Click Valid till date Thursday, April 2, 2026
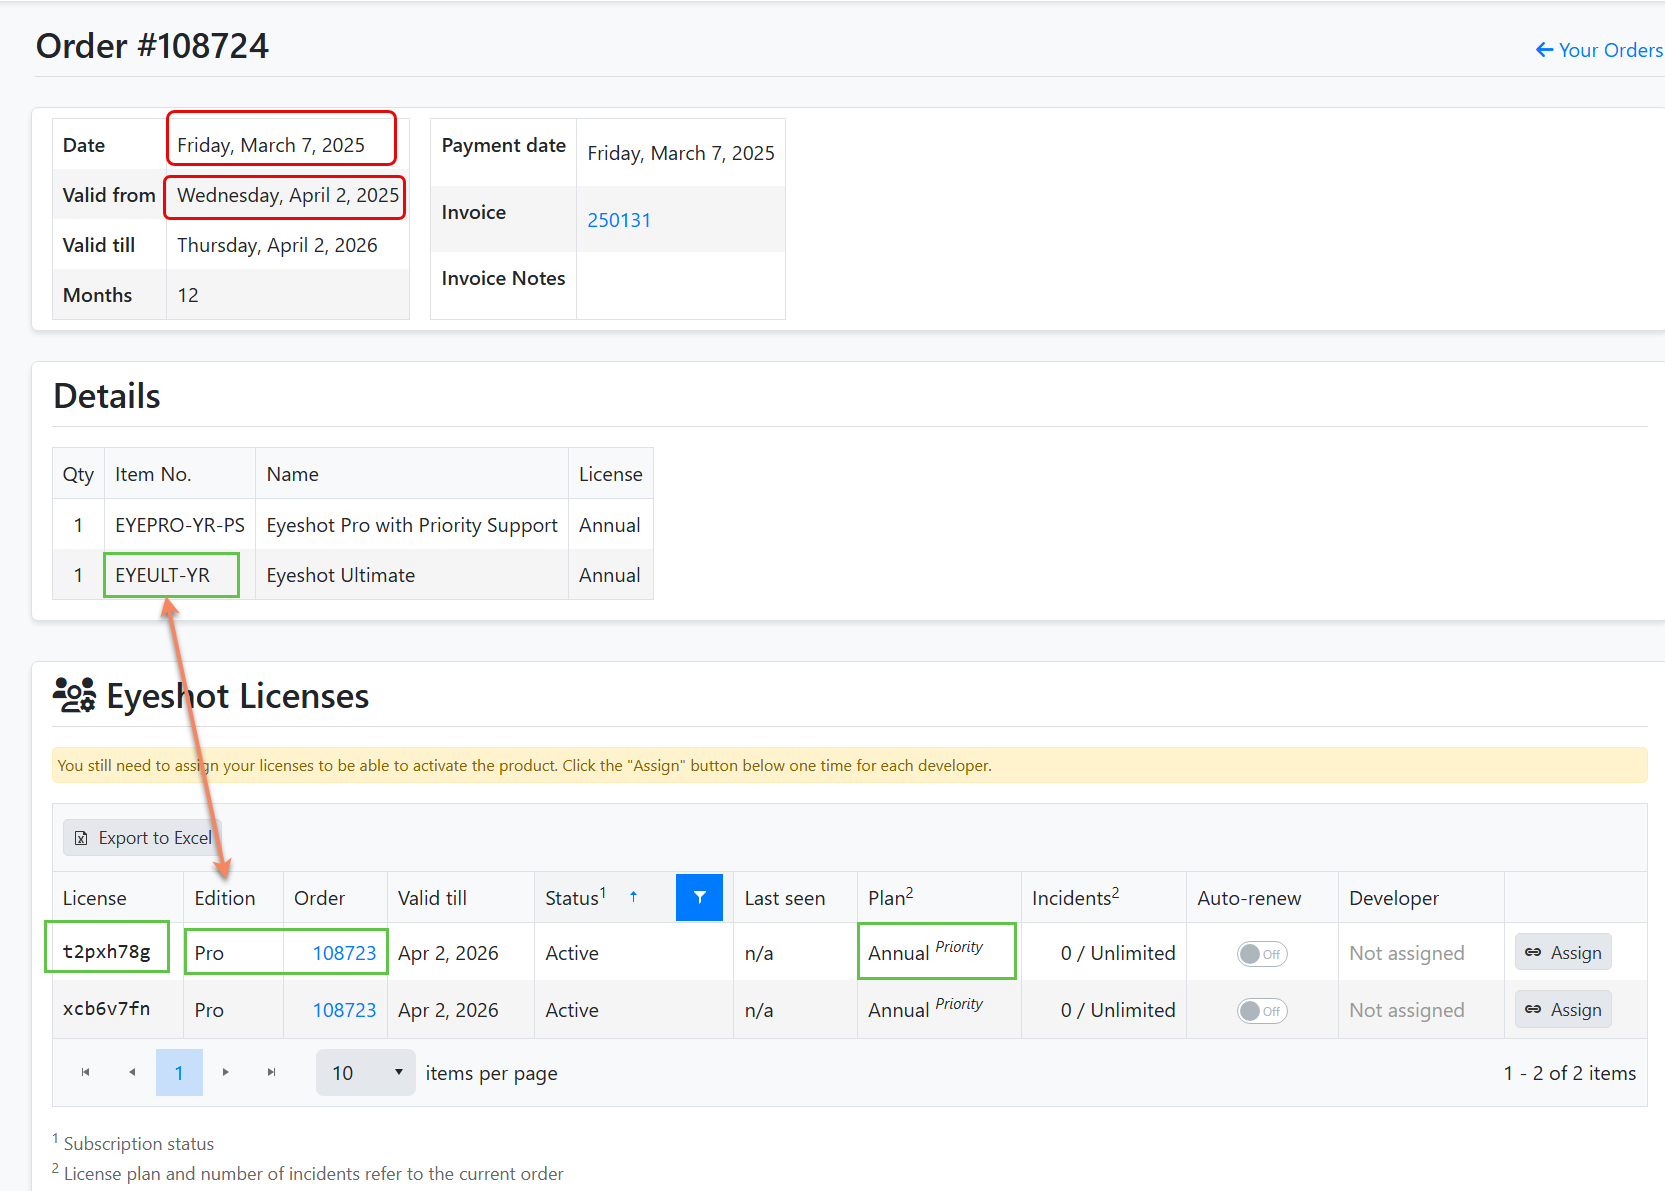Screen dimensions: 1665x1191 (x=277, y=245)
